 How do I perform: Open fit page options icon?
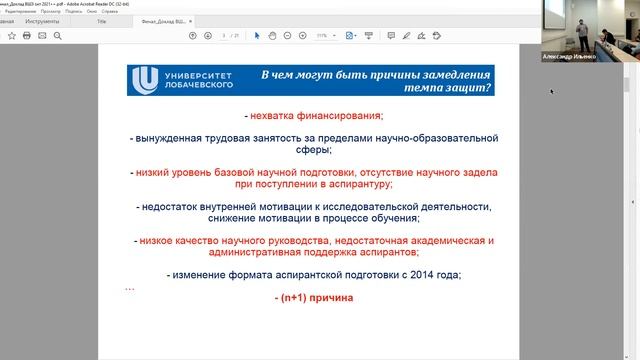click(x=351, y=36)
